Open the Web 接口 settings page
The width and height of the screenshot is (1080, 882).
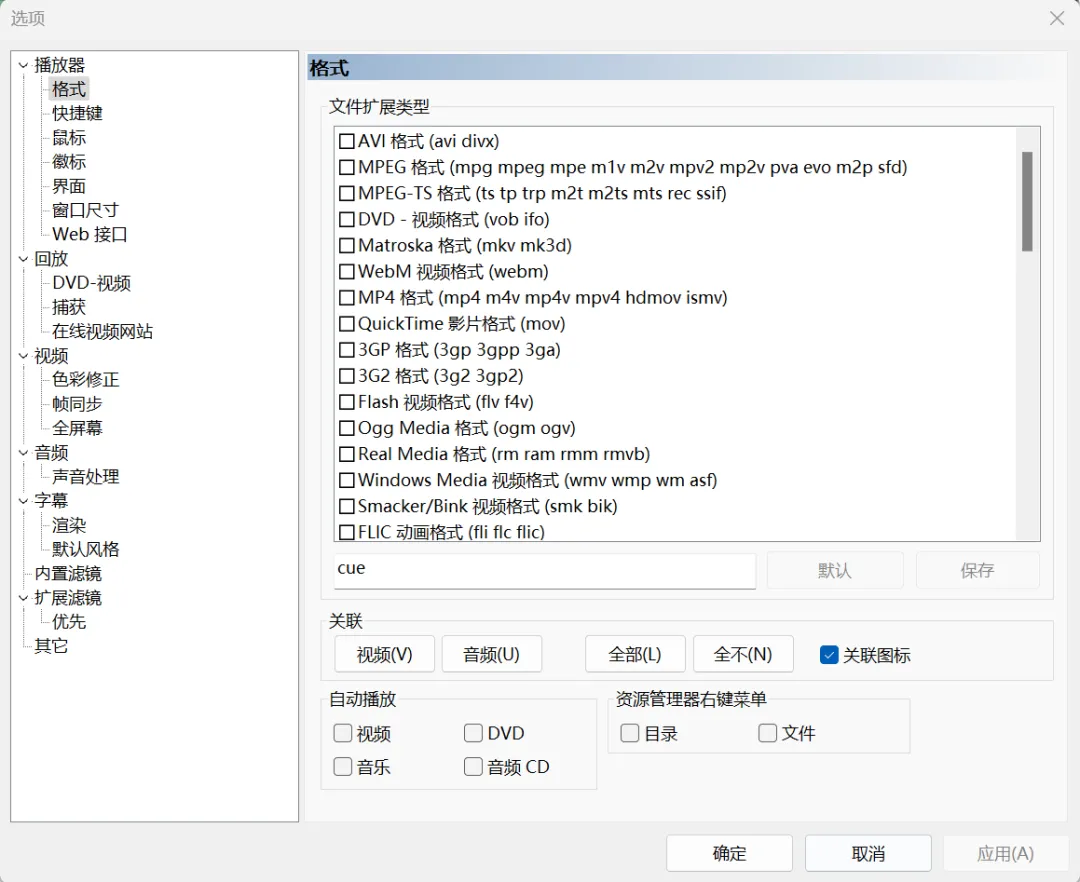tap(90, 235)
